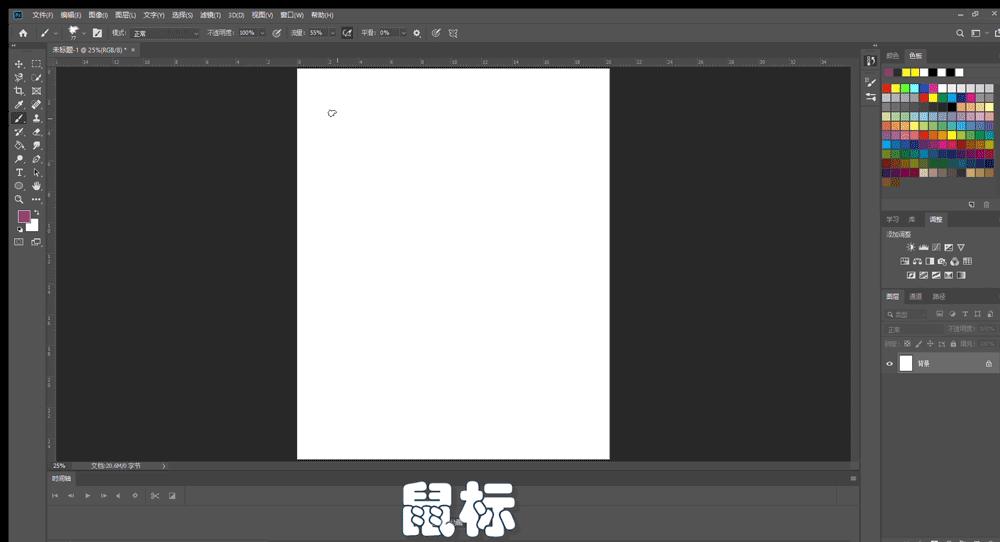Screen dimensions: 1000x542
Task: Click the timeline scissors split button
Action: coord(154,495)
